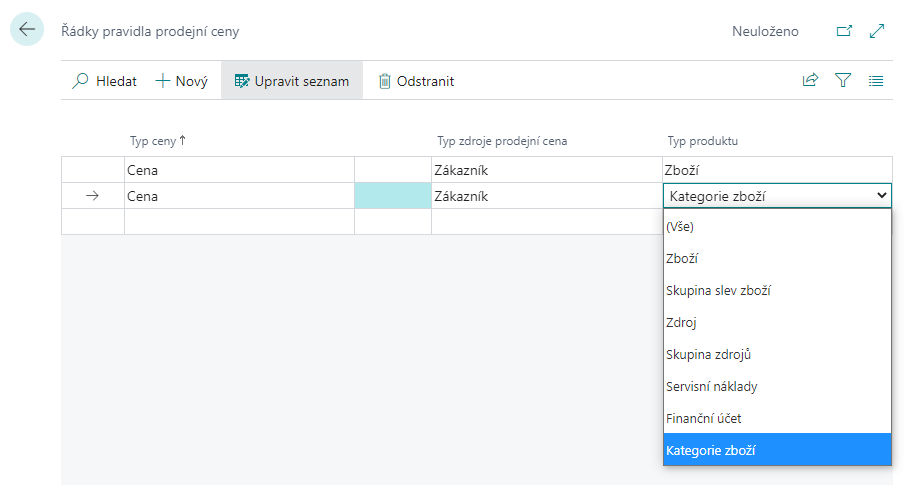This screenshot has width=904, height=485.
Task: Click the Hledat search button
Action: (105, 81)
